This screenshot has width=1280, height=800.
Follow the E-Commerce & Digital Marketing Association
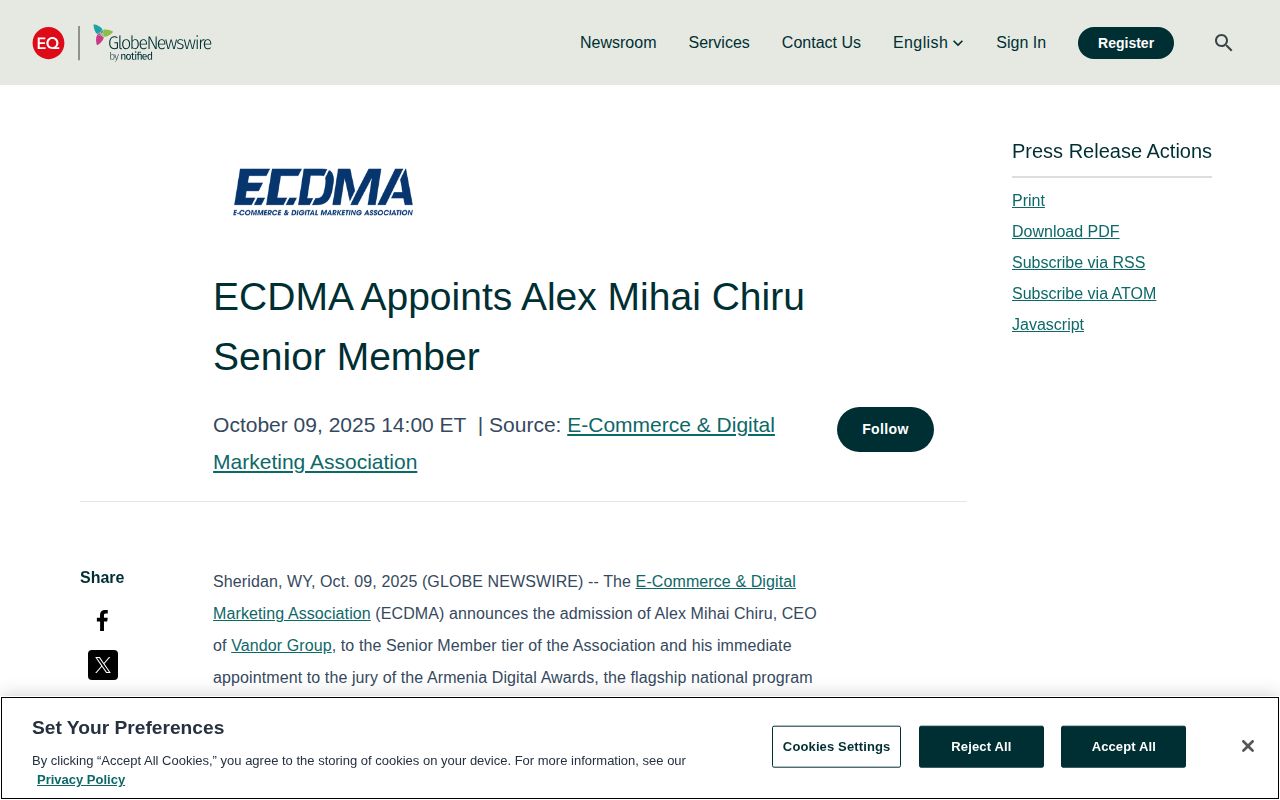point(884,429)
